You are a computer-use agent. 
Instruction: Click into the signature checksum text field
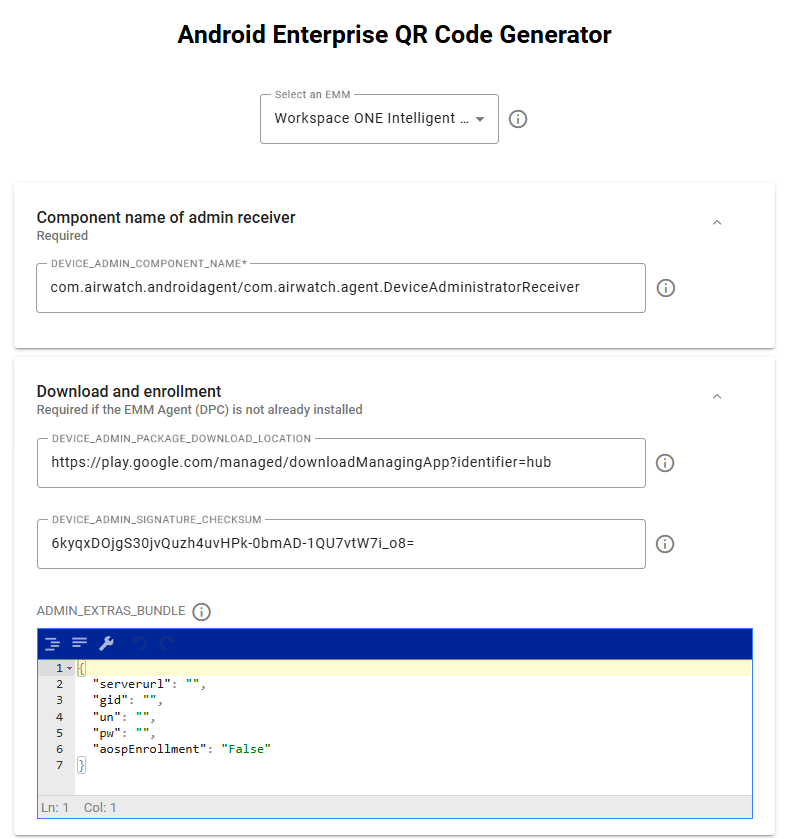341,544
